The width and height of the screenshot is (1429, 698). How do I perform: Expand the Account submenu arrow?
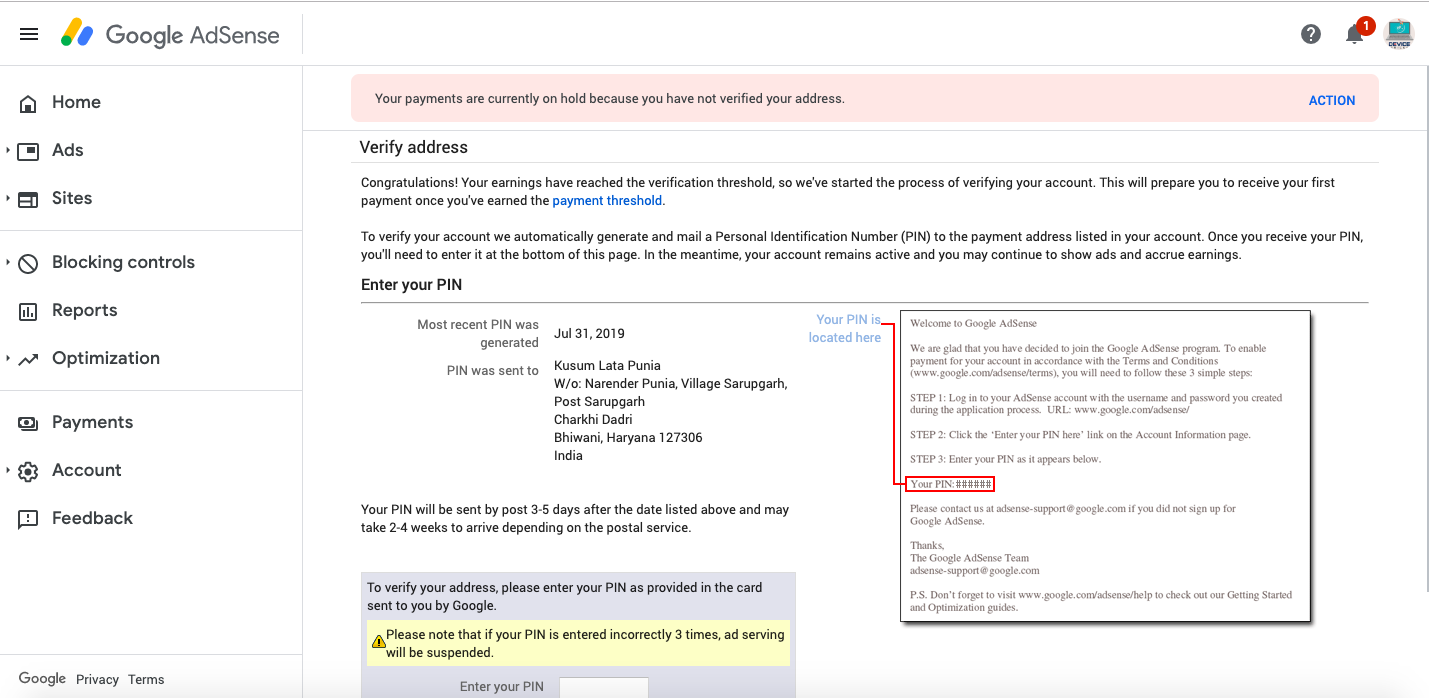[x=8, y=471]
